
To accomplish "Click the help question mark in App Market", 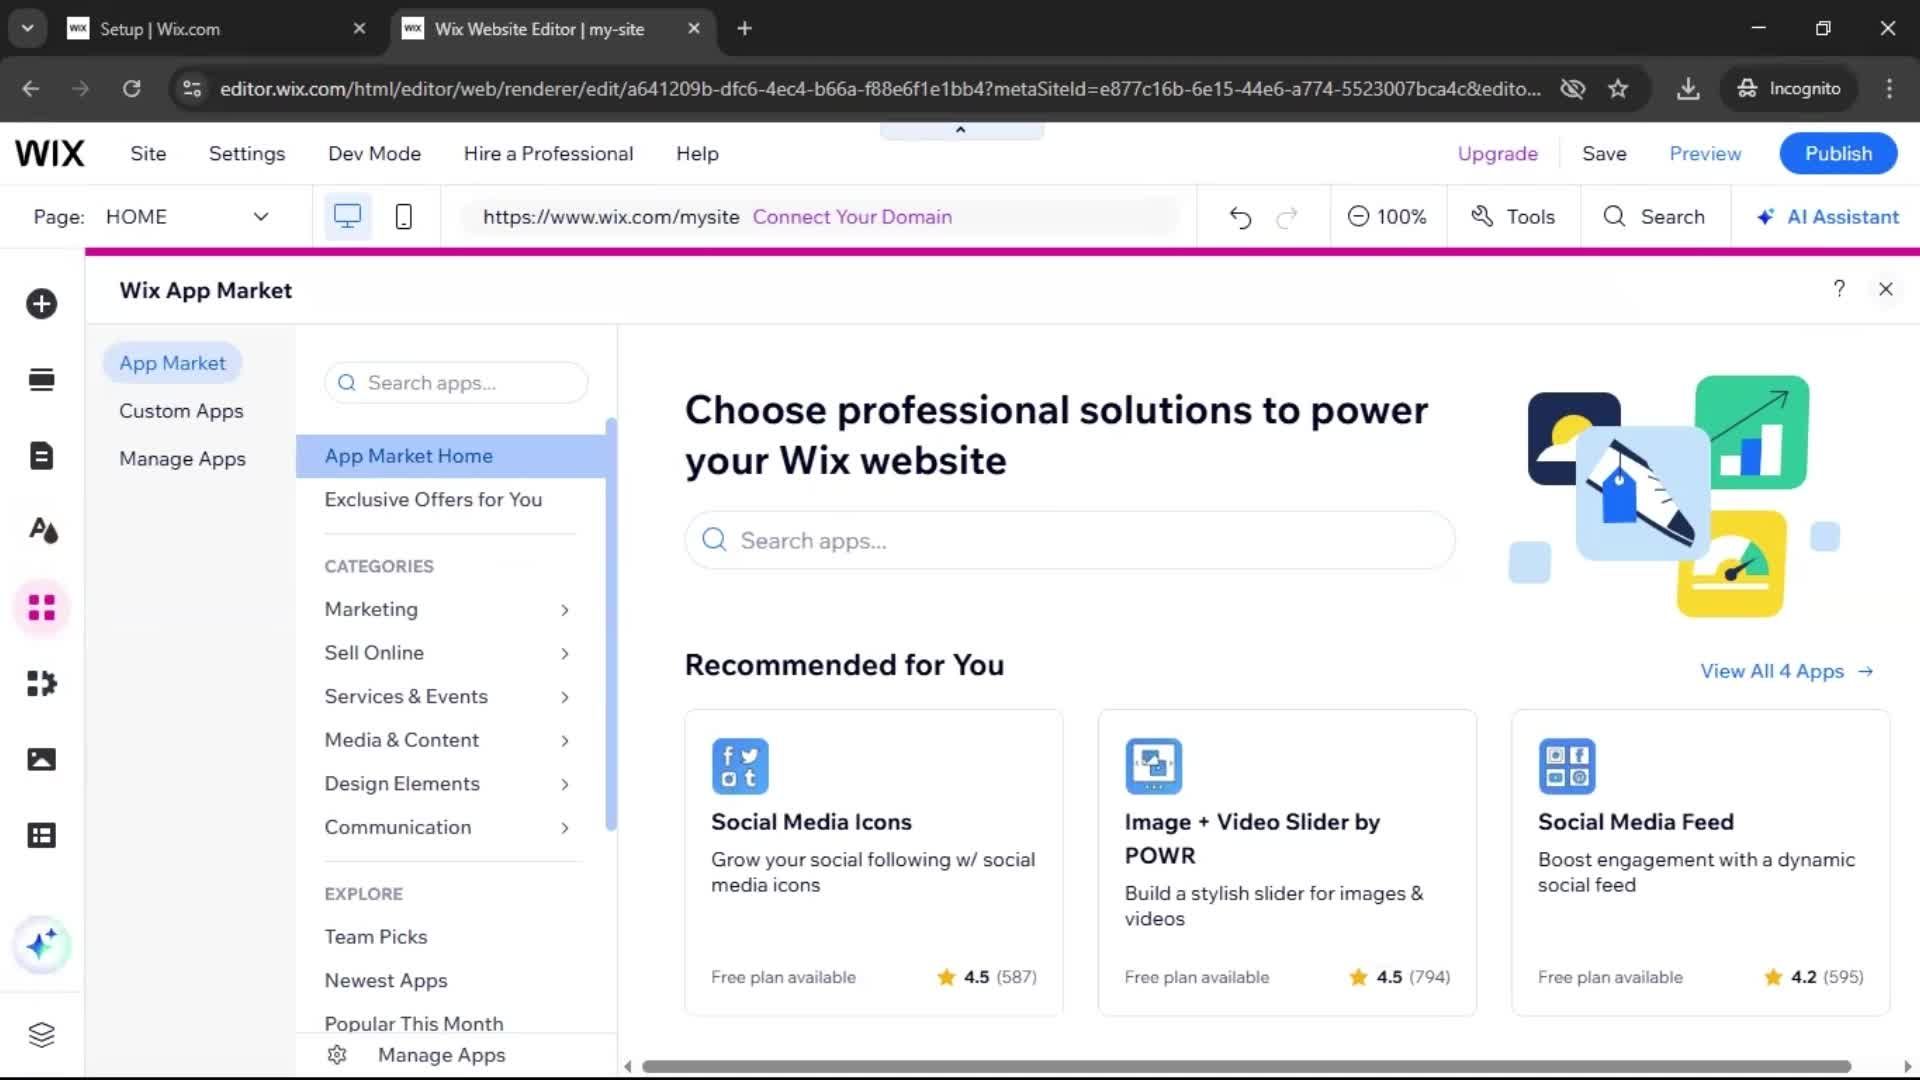I will coord(1839,289).
